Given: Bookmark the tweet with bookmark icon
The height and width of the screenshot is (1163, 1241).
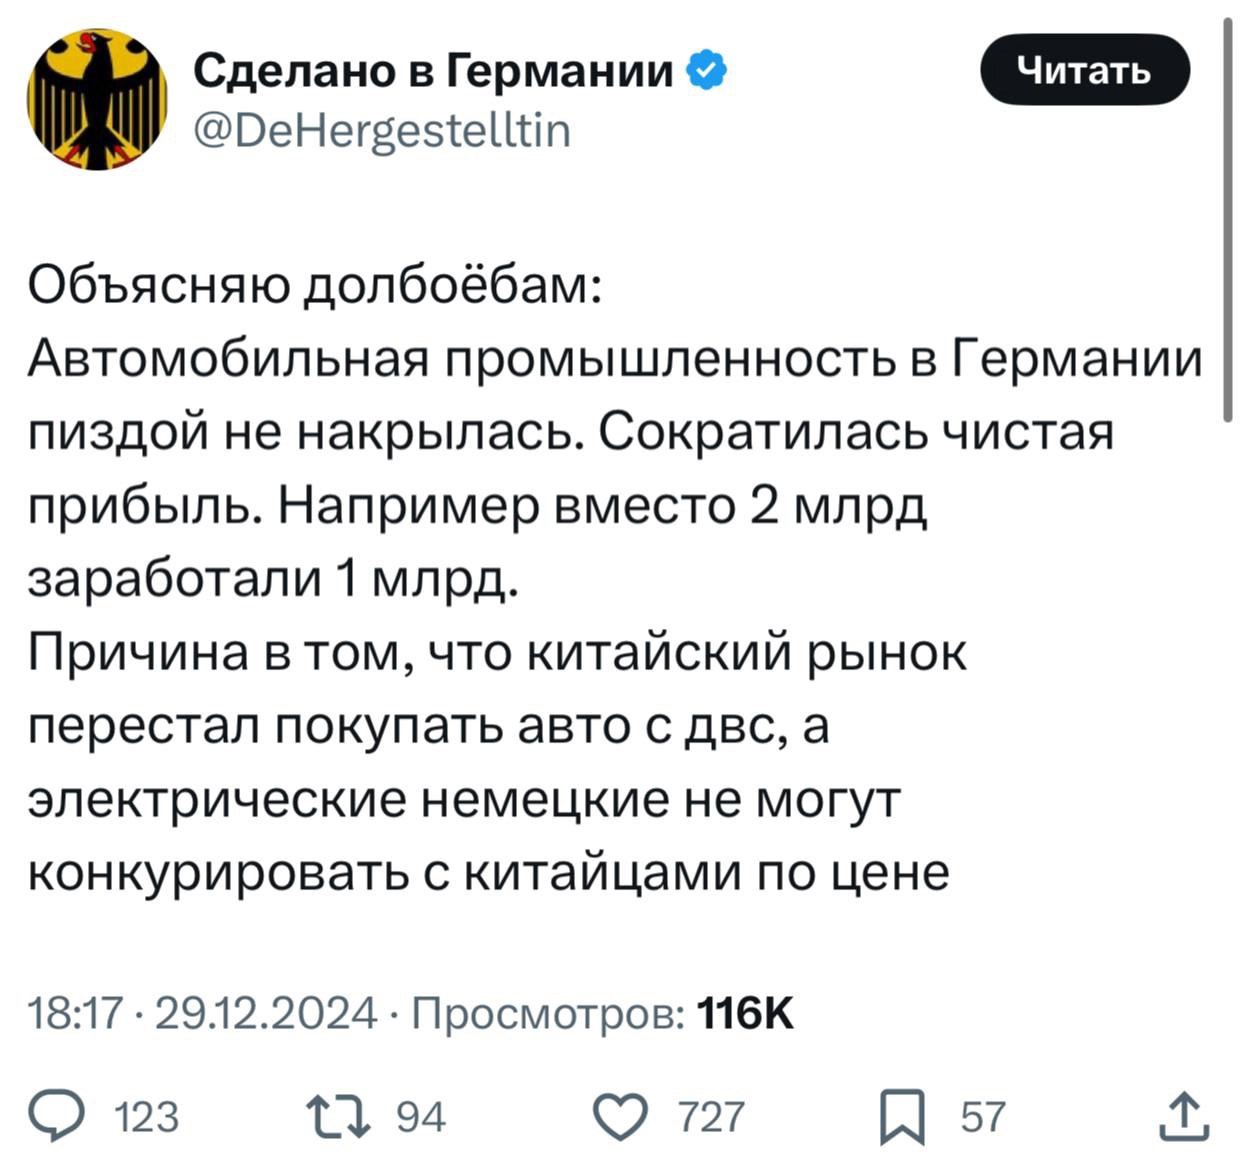Looking at the screenshot, I should 902,1117.
